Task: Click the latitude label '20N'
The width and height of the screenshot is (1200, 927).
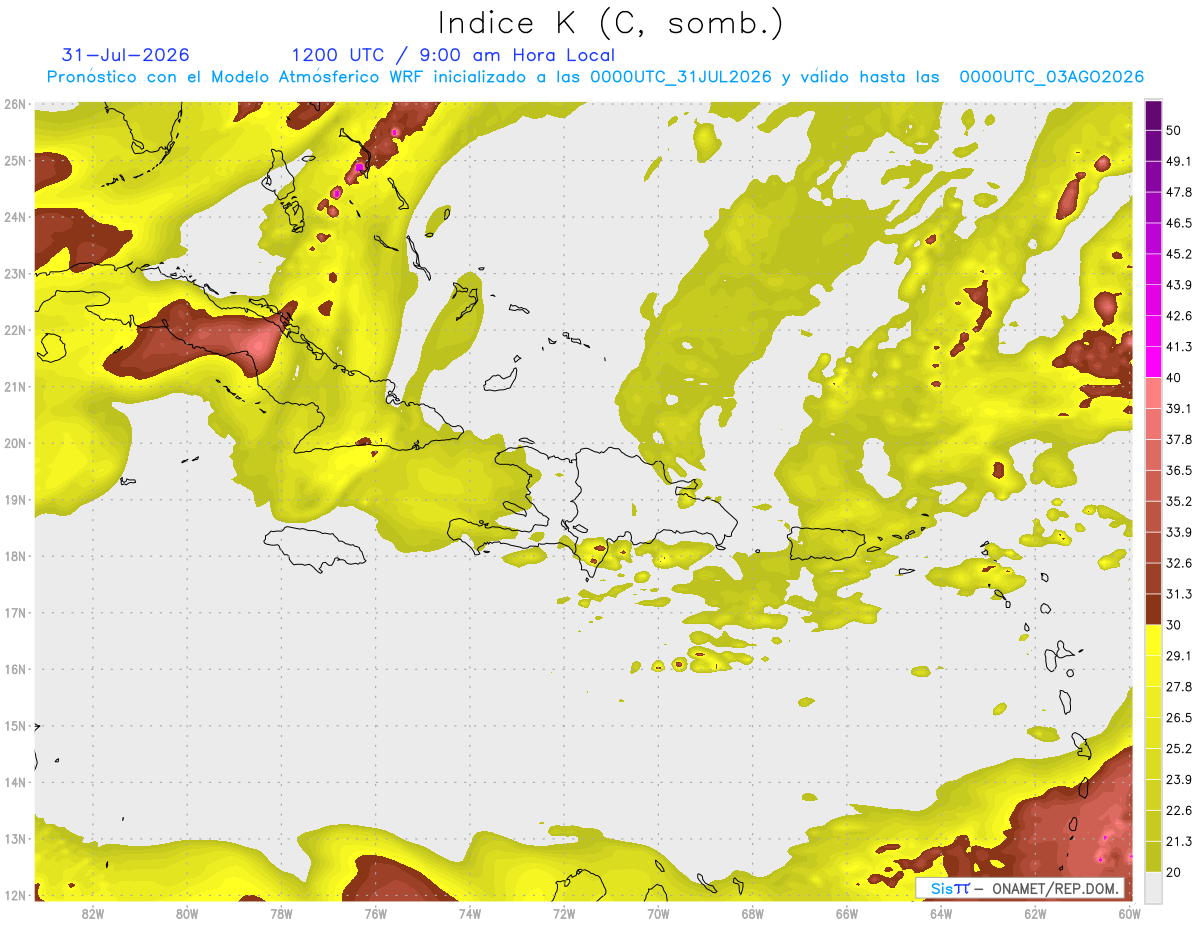Action: (x=14, y=443)
